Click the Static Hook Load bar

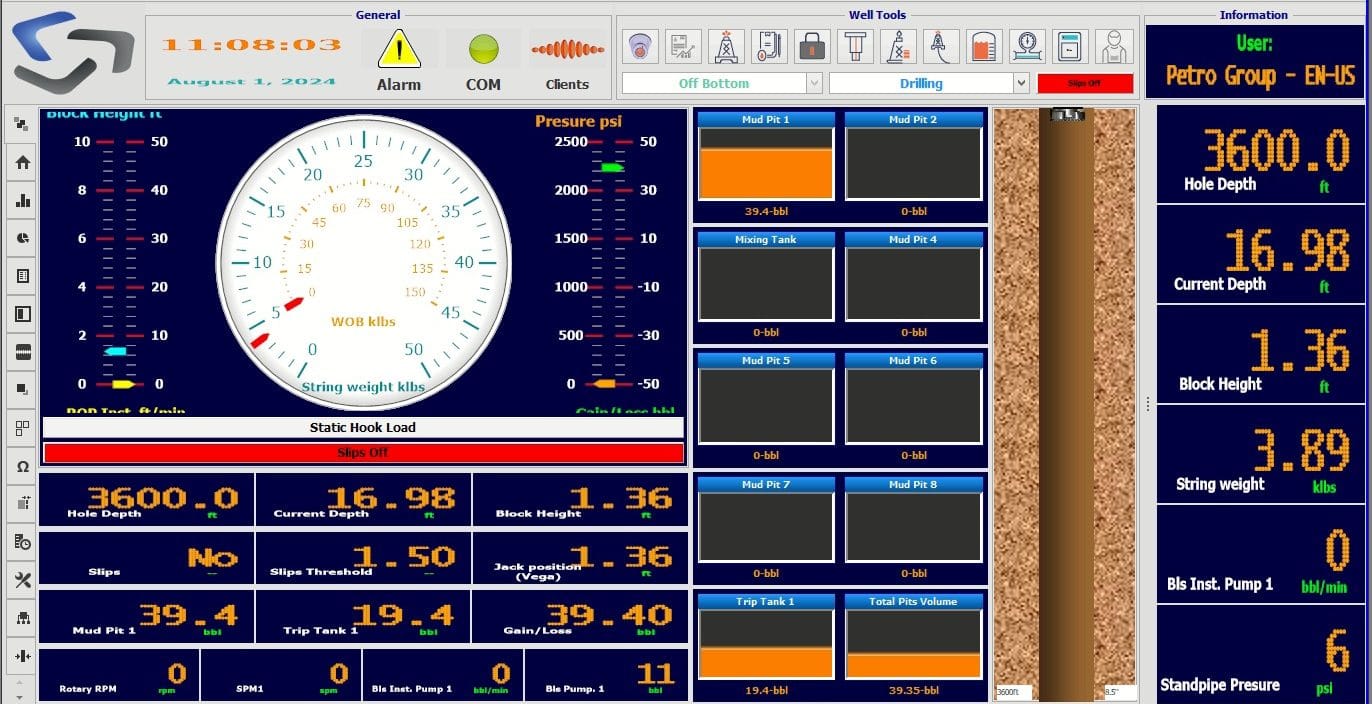(x=363, y=427)
